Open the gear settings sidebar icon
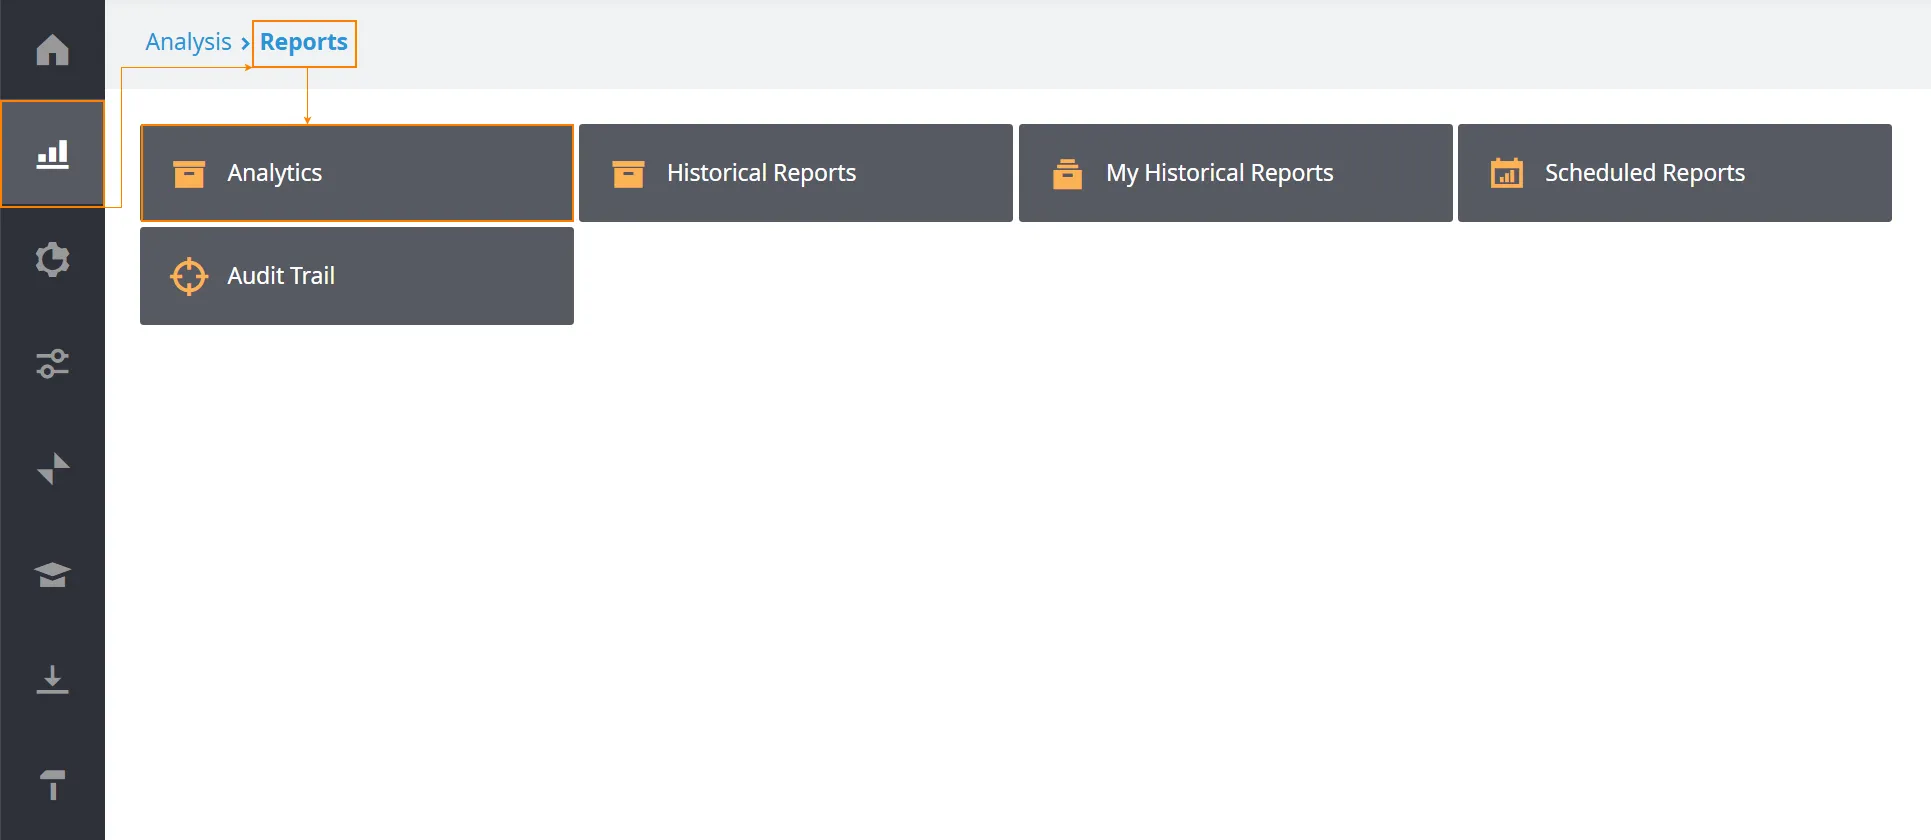The image size is (1931, 840). pyautogui.click(x=52, y=259)
